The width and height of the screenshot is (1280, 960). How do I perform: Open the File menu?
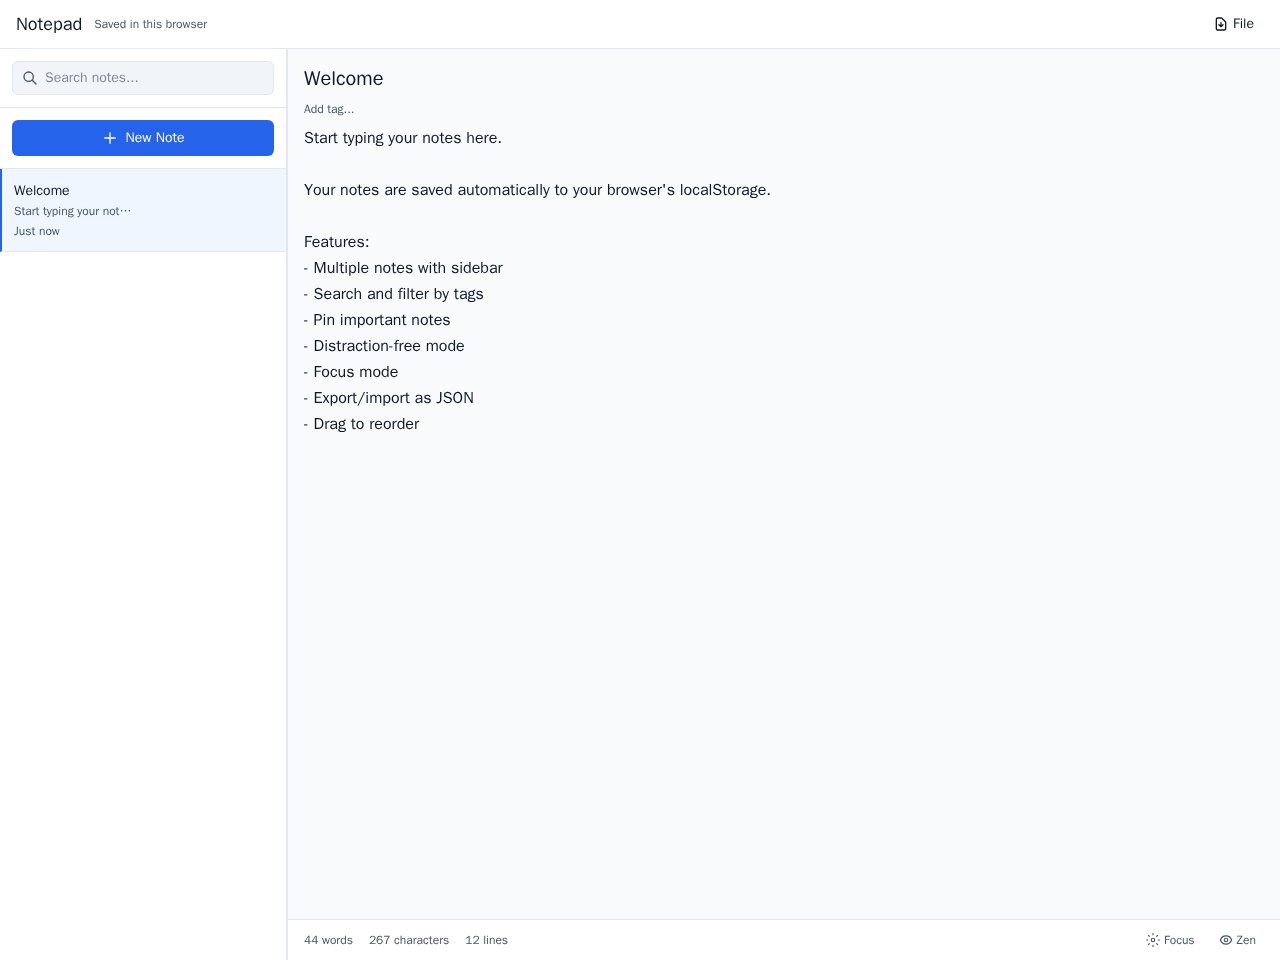[x=1234, y=24]
